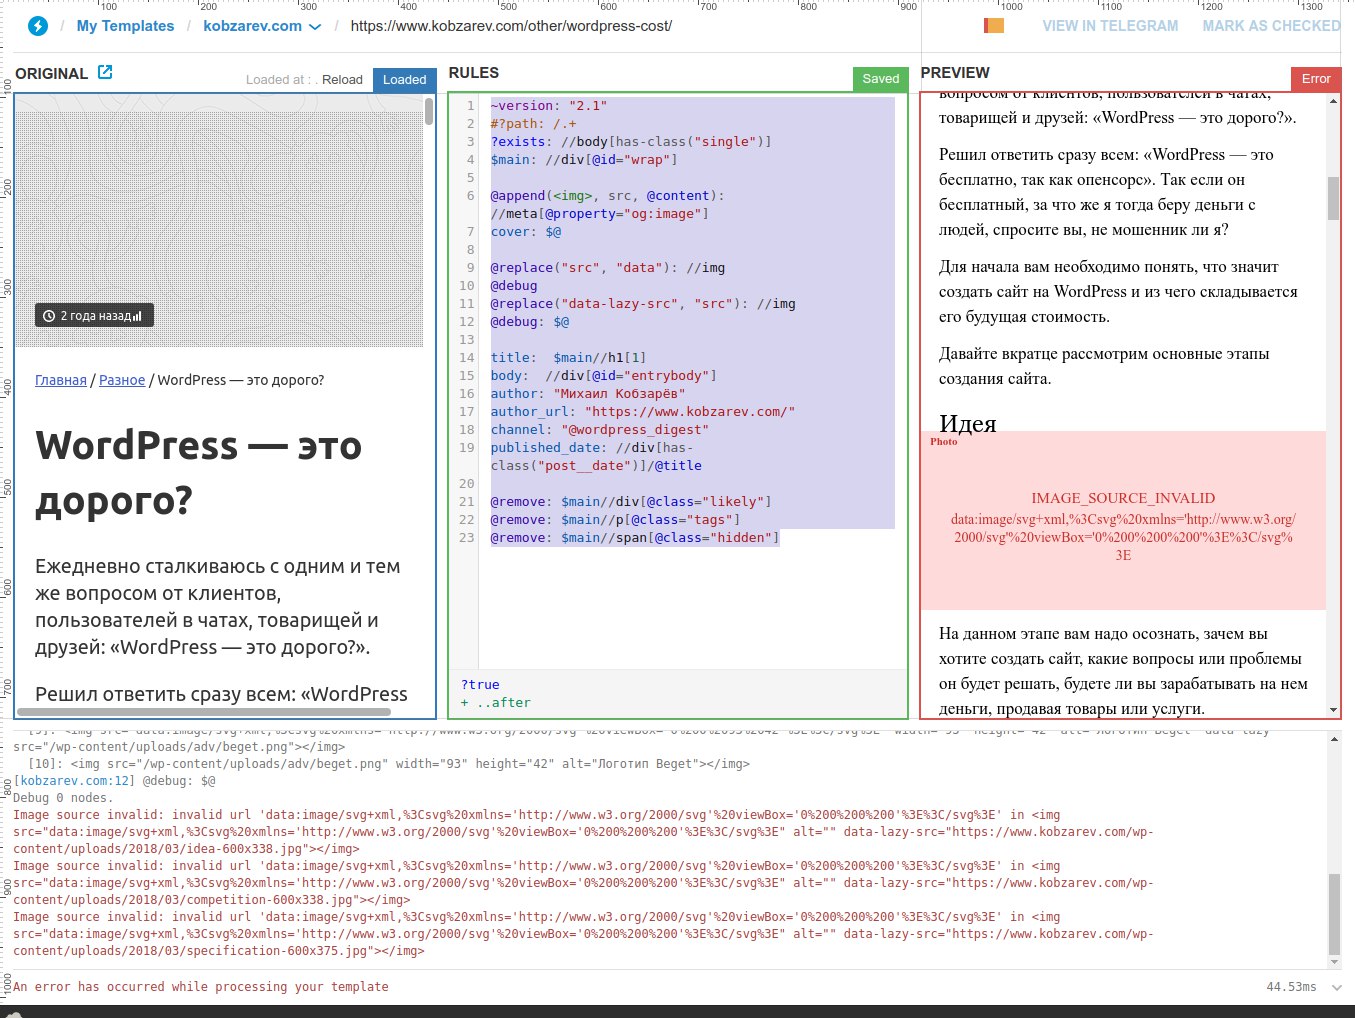The width and height of the screenshot is (1355, 1018).
Task: Click the debug console scroll up arrow
Action: point(1334,739)
